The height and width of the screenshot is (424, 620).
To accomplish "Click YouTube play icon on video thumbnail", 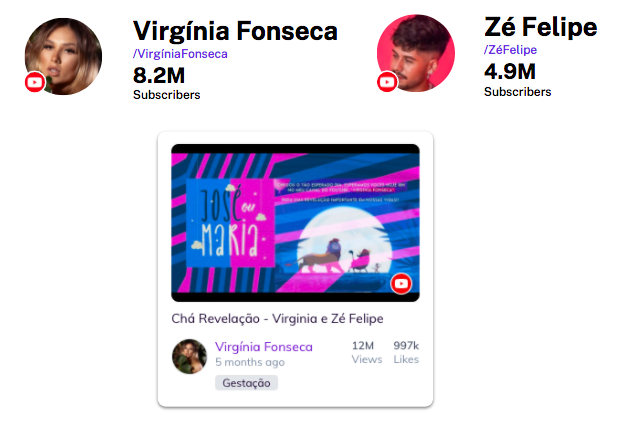I will tap(401, 284).
